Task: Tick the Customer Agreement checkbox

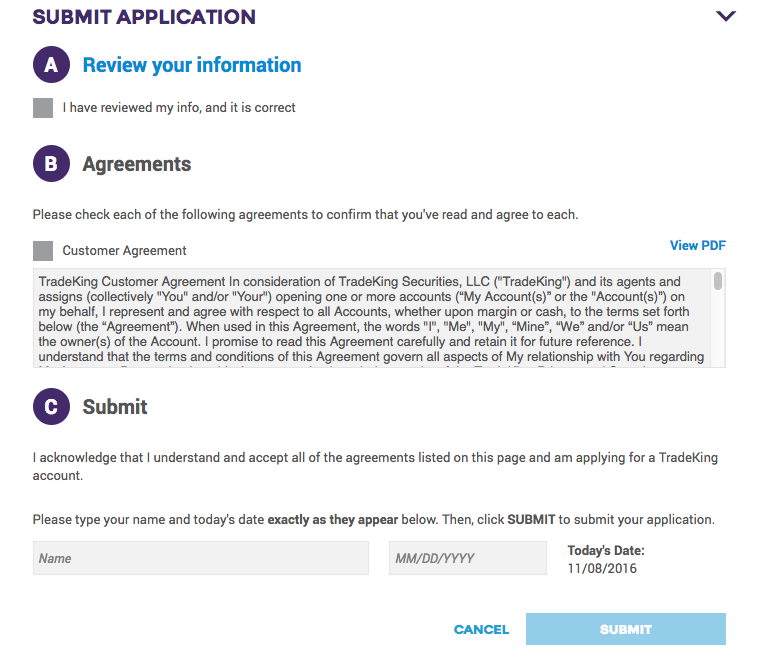Action: pos(43,251)
